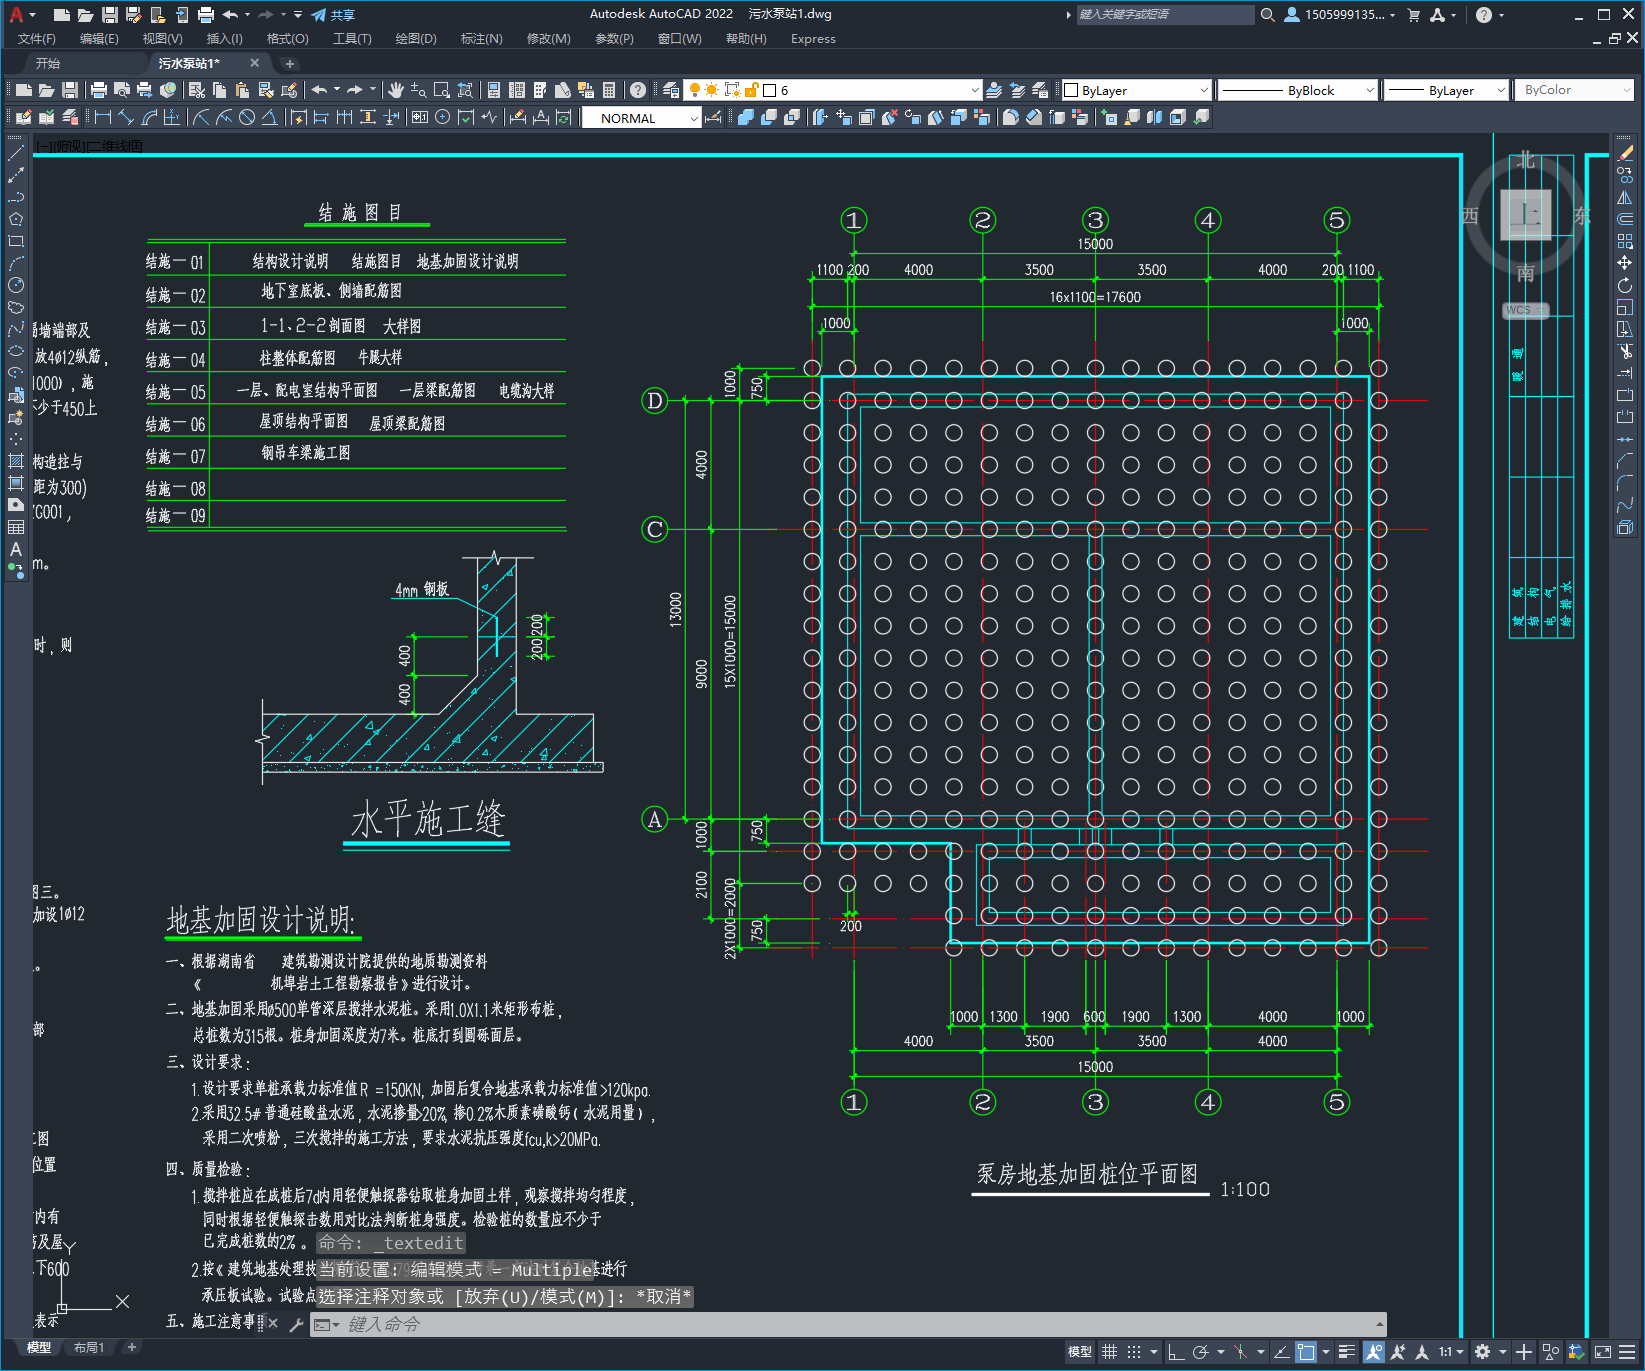Toggle annotation visibility in status bar
The width and height of the screenshot is (1645, 1371).
pos(1374,1352)
